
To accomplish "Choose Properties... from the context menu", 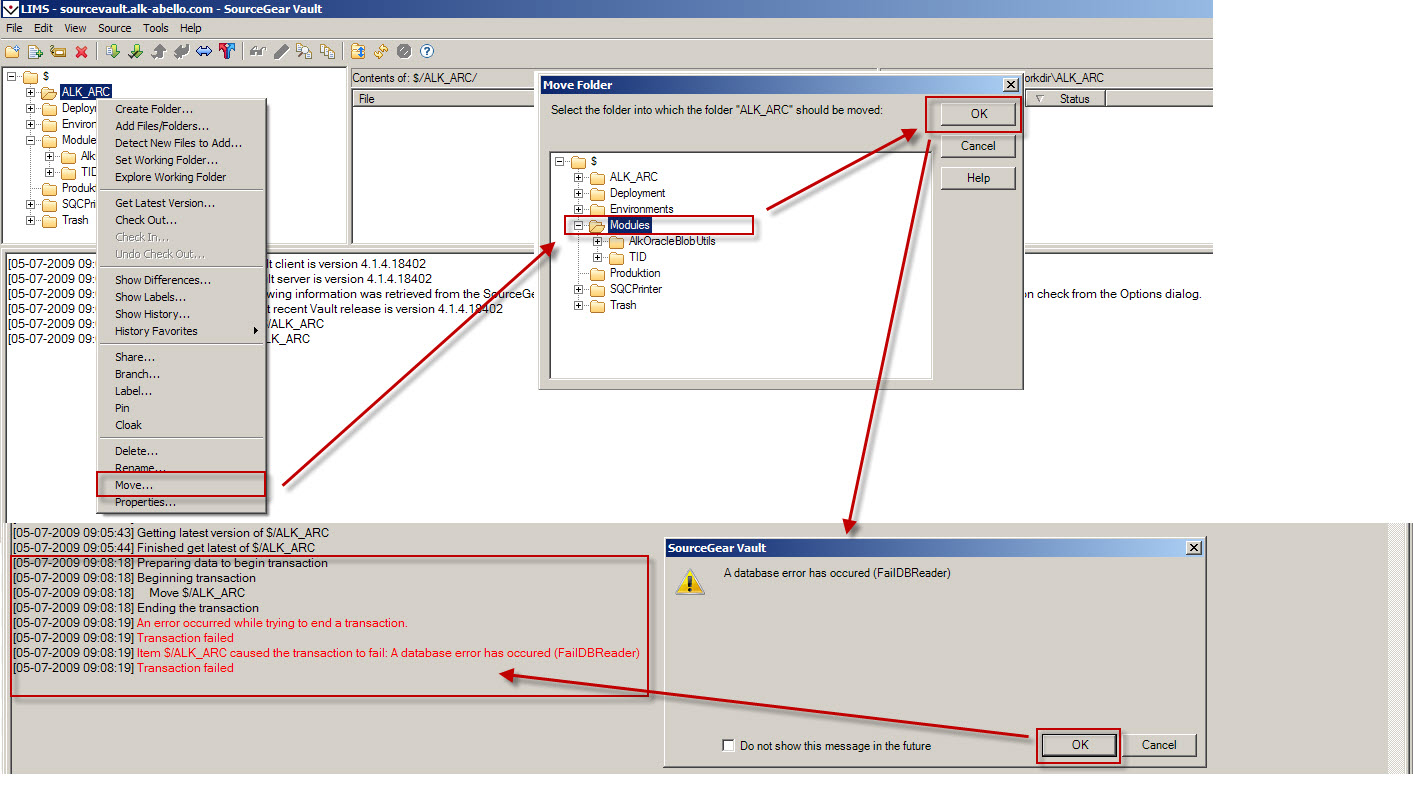I will tap(181, 502).
